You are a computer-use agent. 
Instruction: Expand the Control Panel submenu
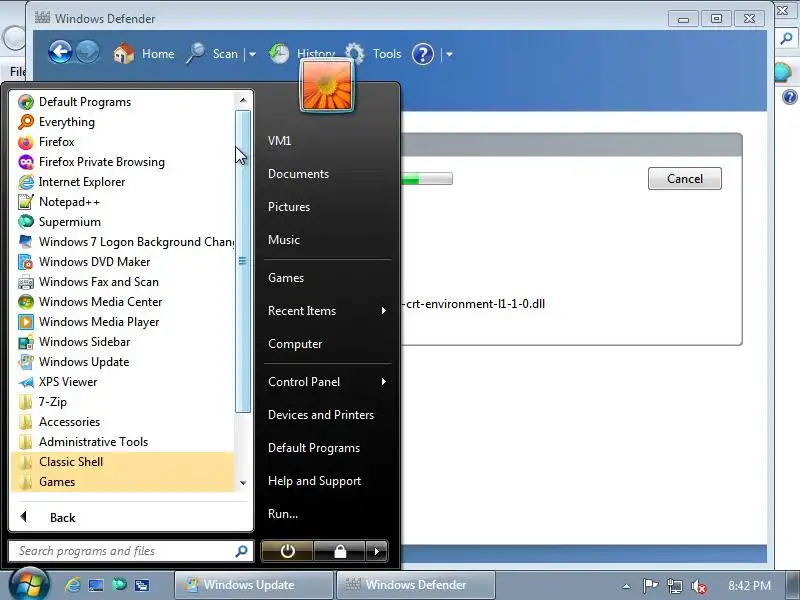pyautogui.click(x=328, y=382)
